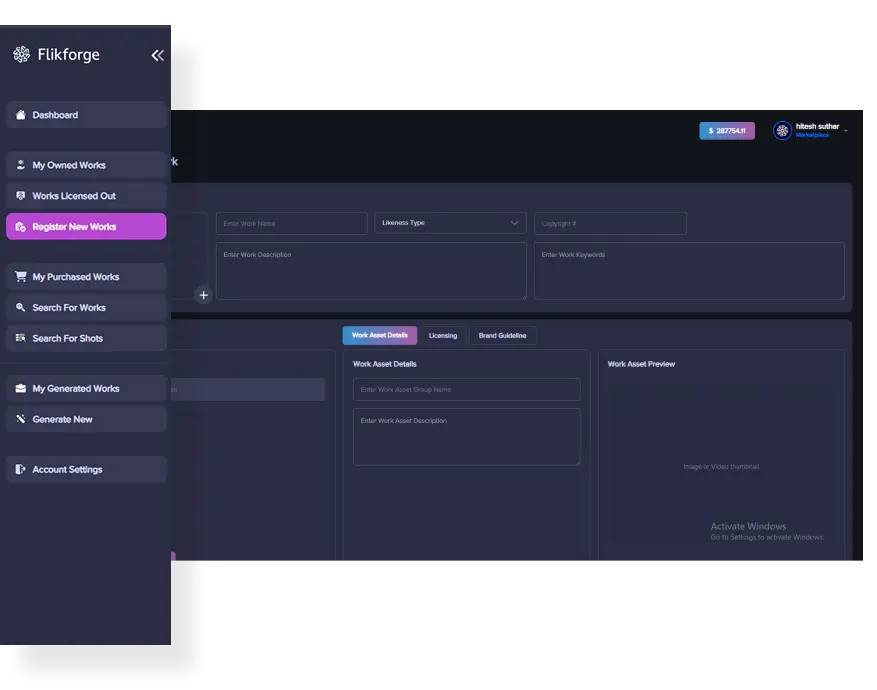Switch to the Licensing tab

point(442,336)
